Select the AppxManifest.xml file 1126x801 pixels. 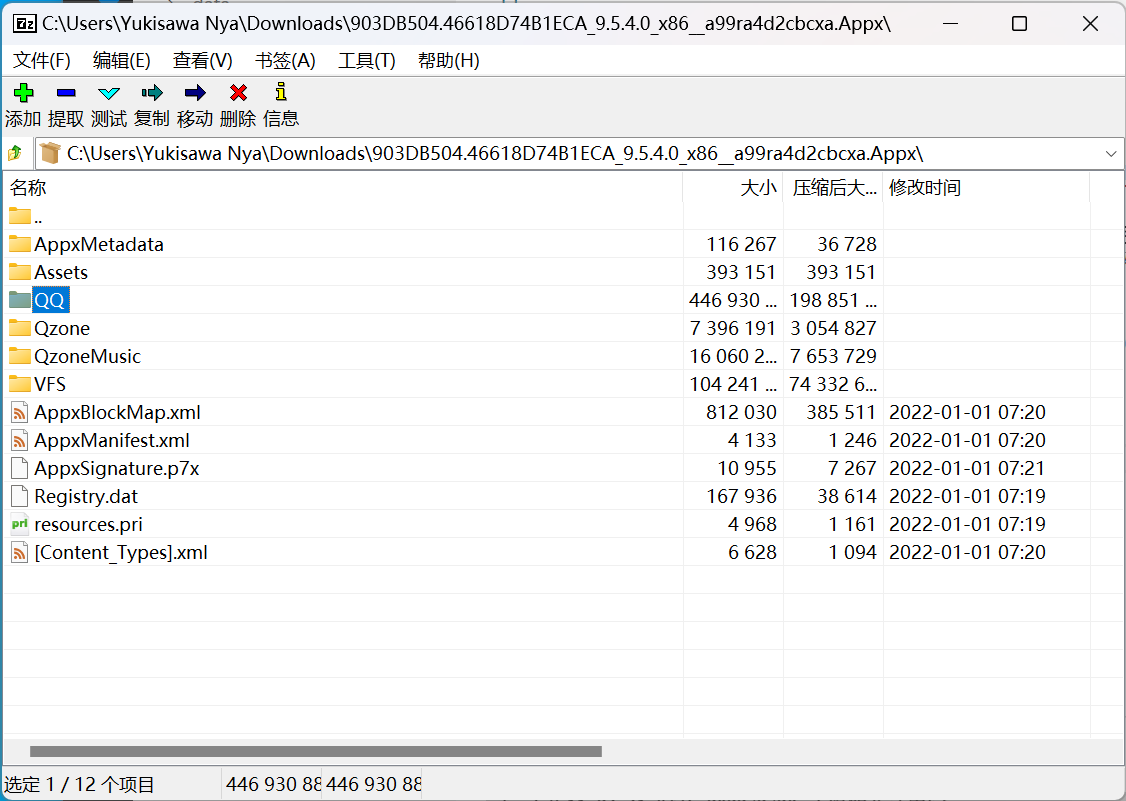[111, 440]
